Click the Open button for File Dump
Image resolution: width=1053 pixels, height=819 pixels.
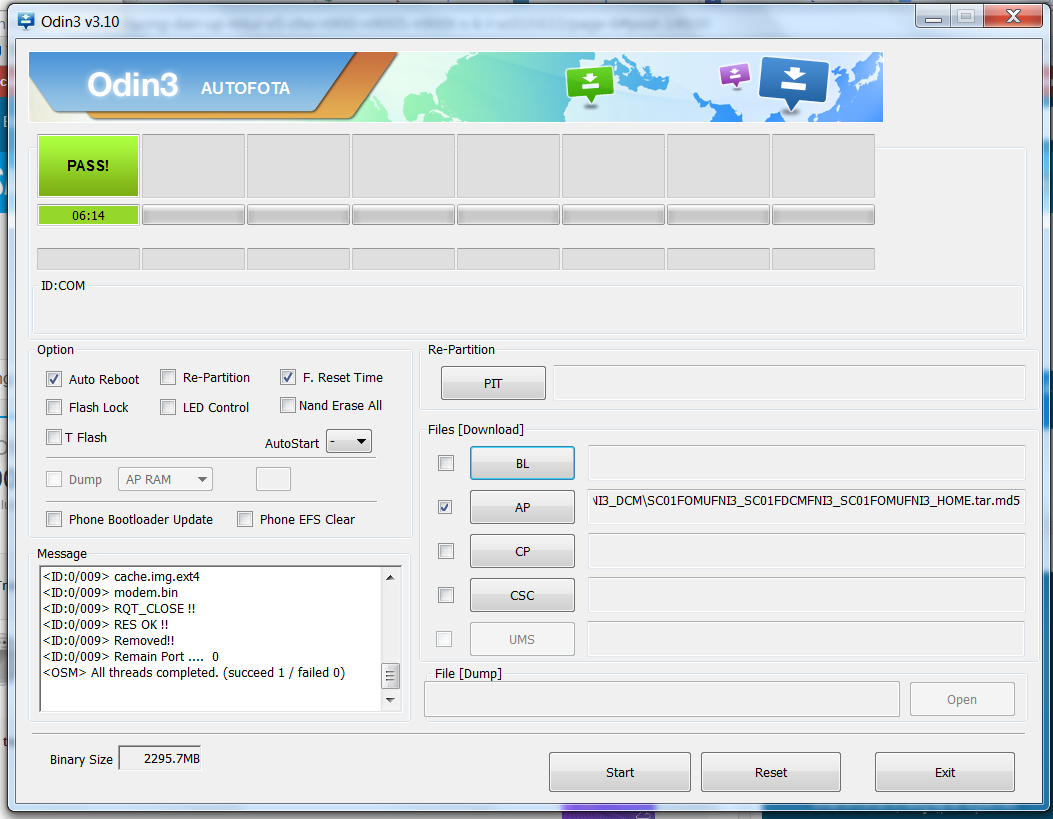(x=962, y=700)
